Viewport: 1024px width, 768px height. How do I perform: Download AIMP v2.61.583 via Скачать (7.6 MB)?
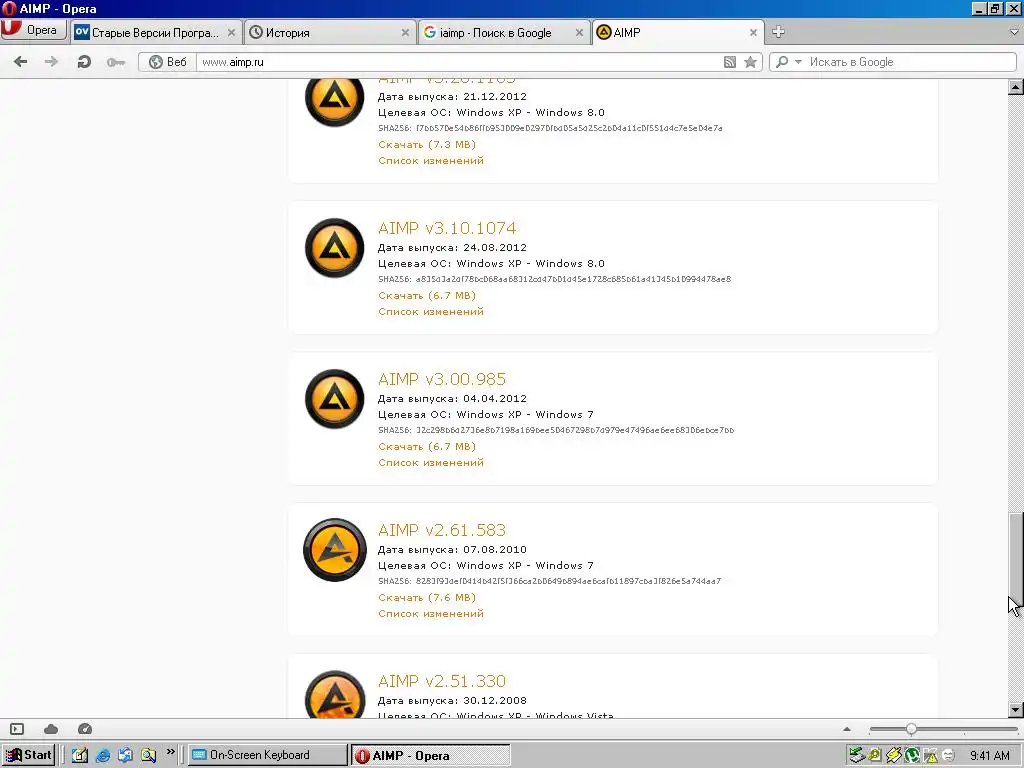point(427,598)
